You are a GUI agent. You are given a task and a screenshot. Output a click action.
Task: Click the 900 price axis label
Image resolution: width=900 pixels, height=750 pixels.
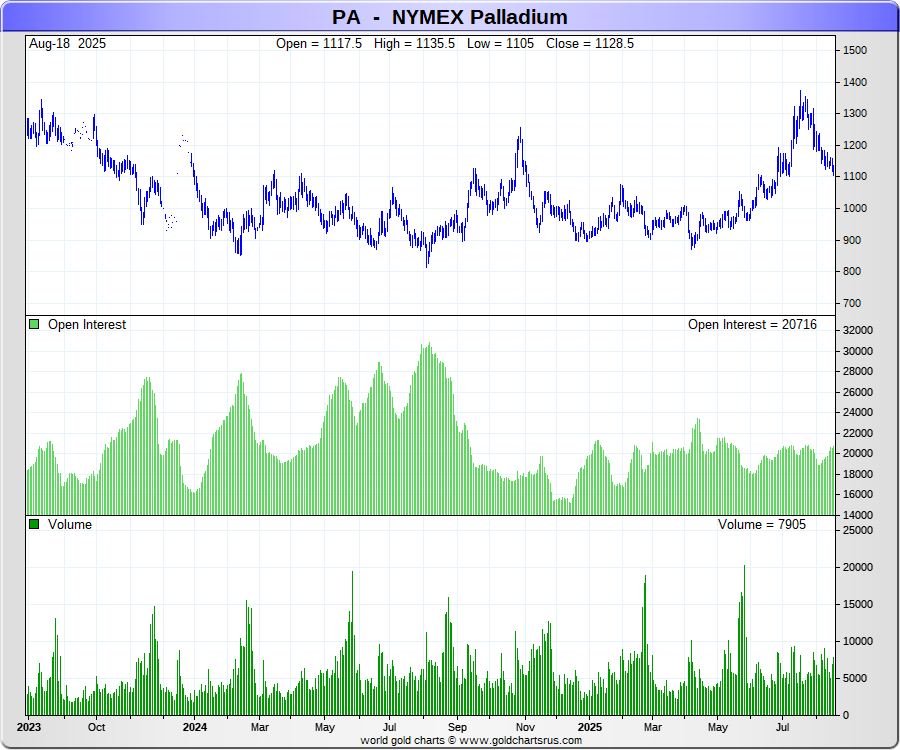point(852,240)
